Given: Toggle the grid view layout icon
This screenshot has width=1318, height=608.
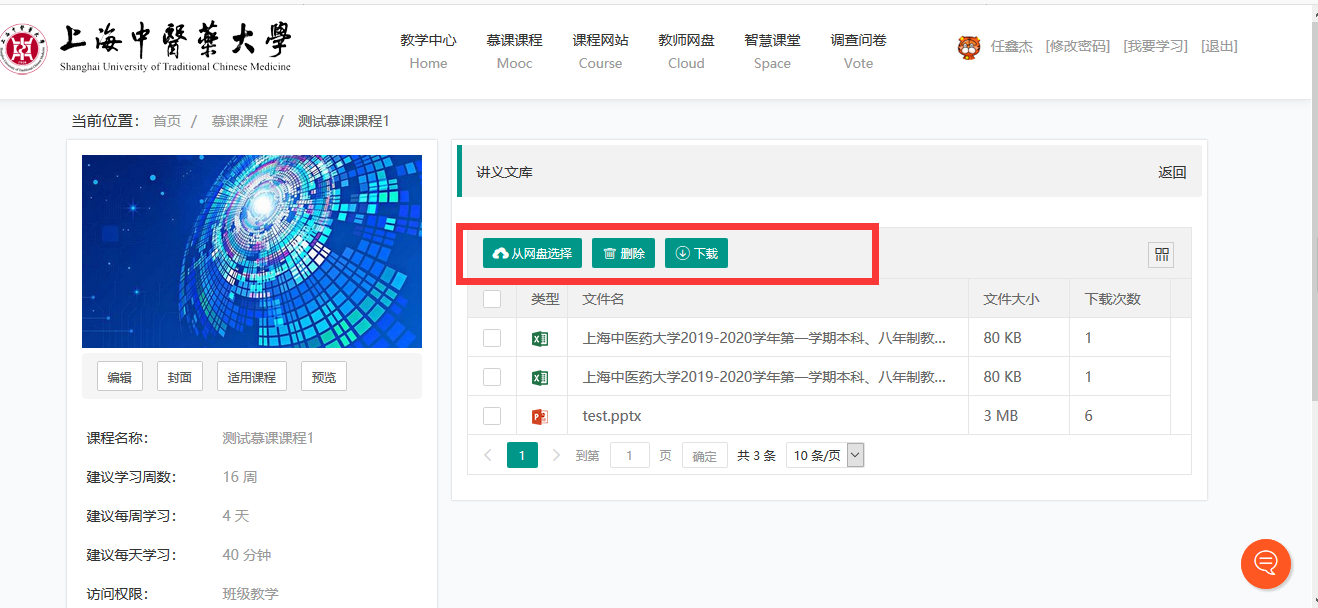Looking at the screenshot, I should [x=1161, y=254].
